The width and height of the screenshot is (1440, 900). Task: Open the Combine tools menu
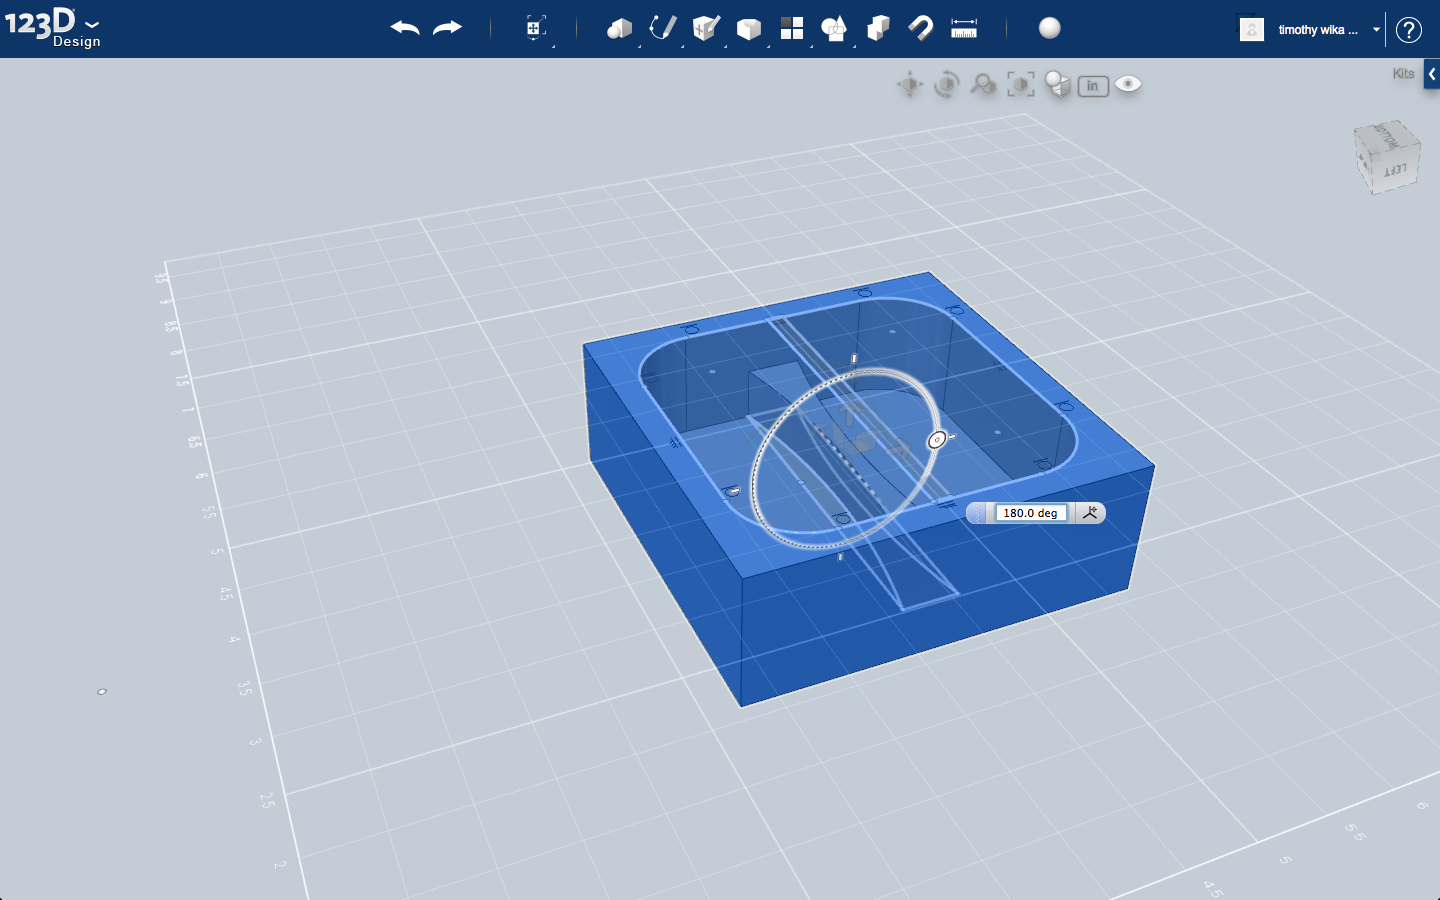(878, 28)
